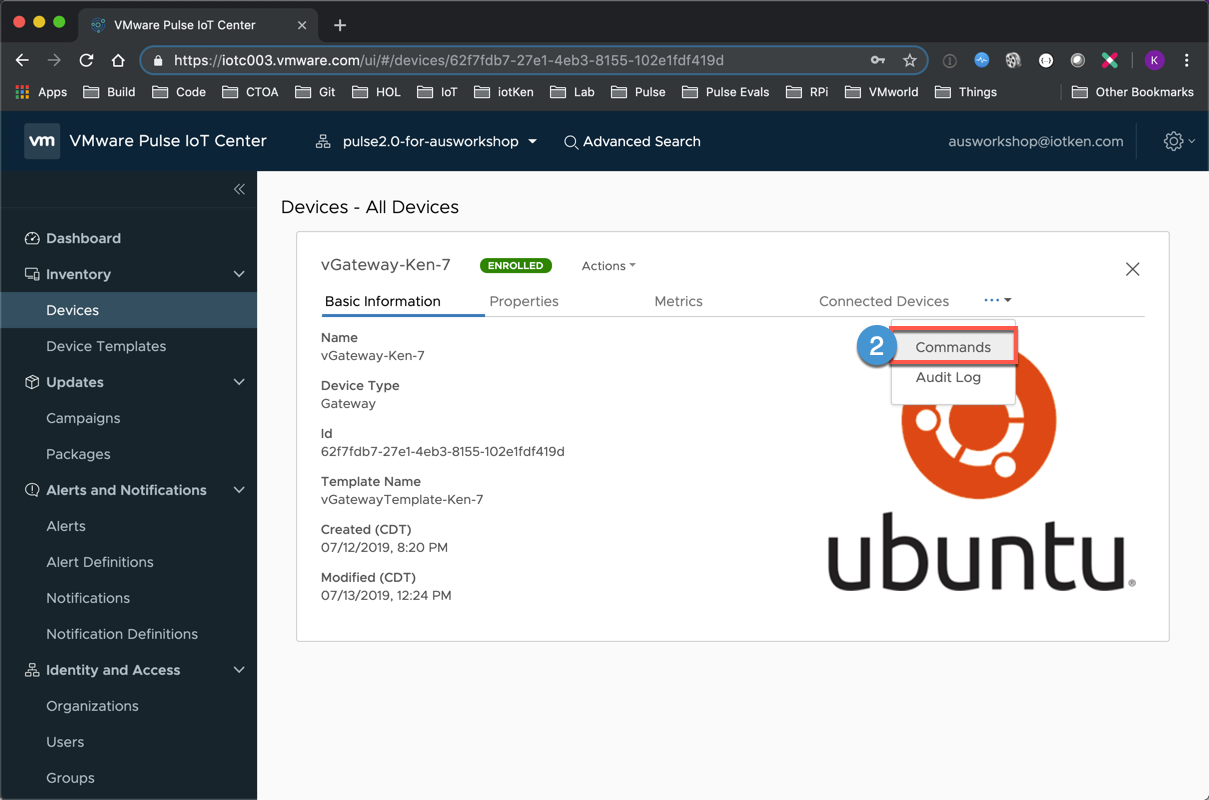Switch to the Metrics tab
Image resolution: width=1209 pixels, height=800 pixels.
(x=678, y=301)
